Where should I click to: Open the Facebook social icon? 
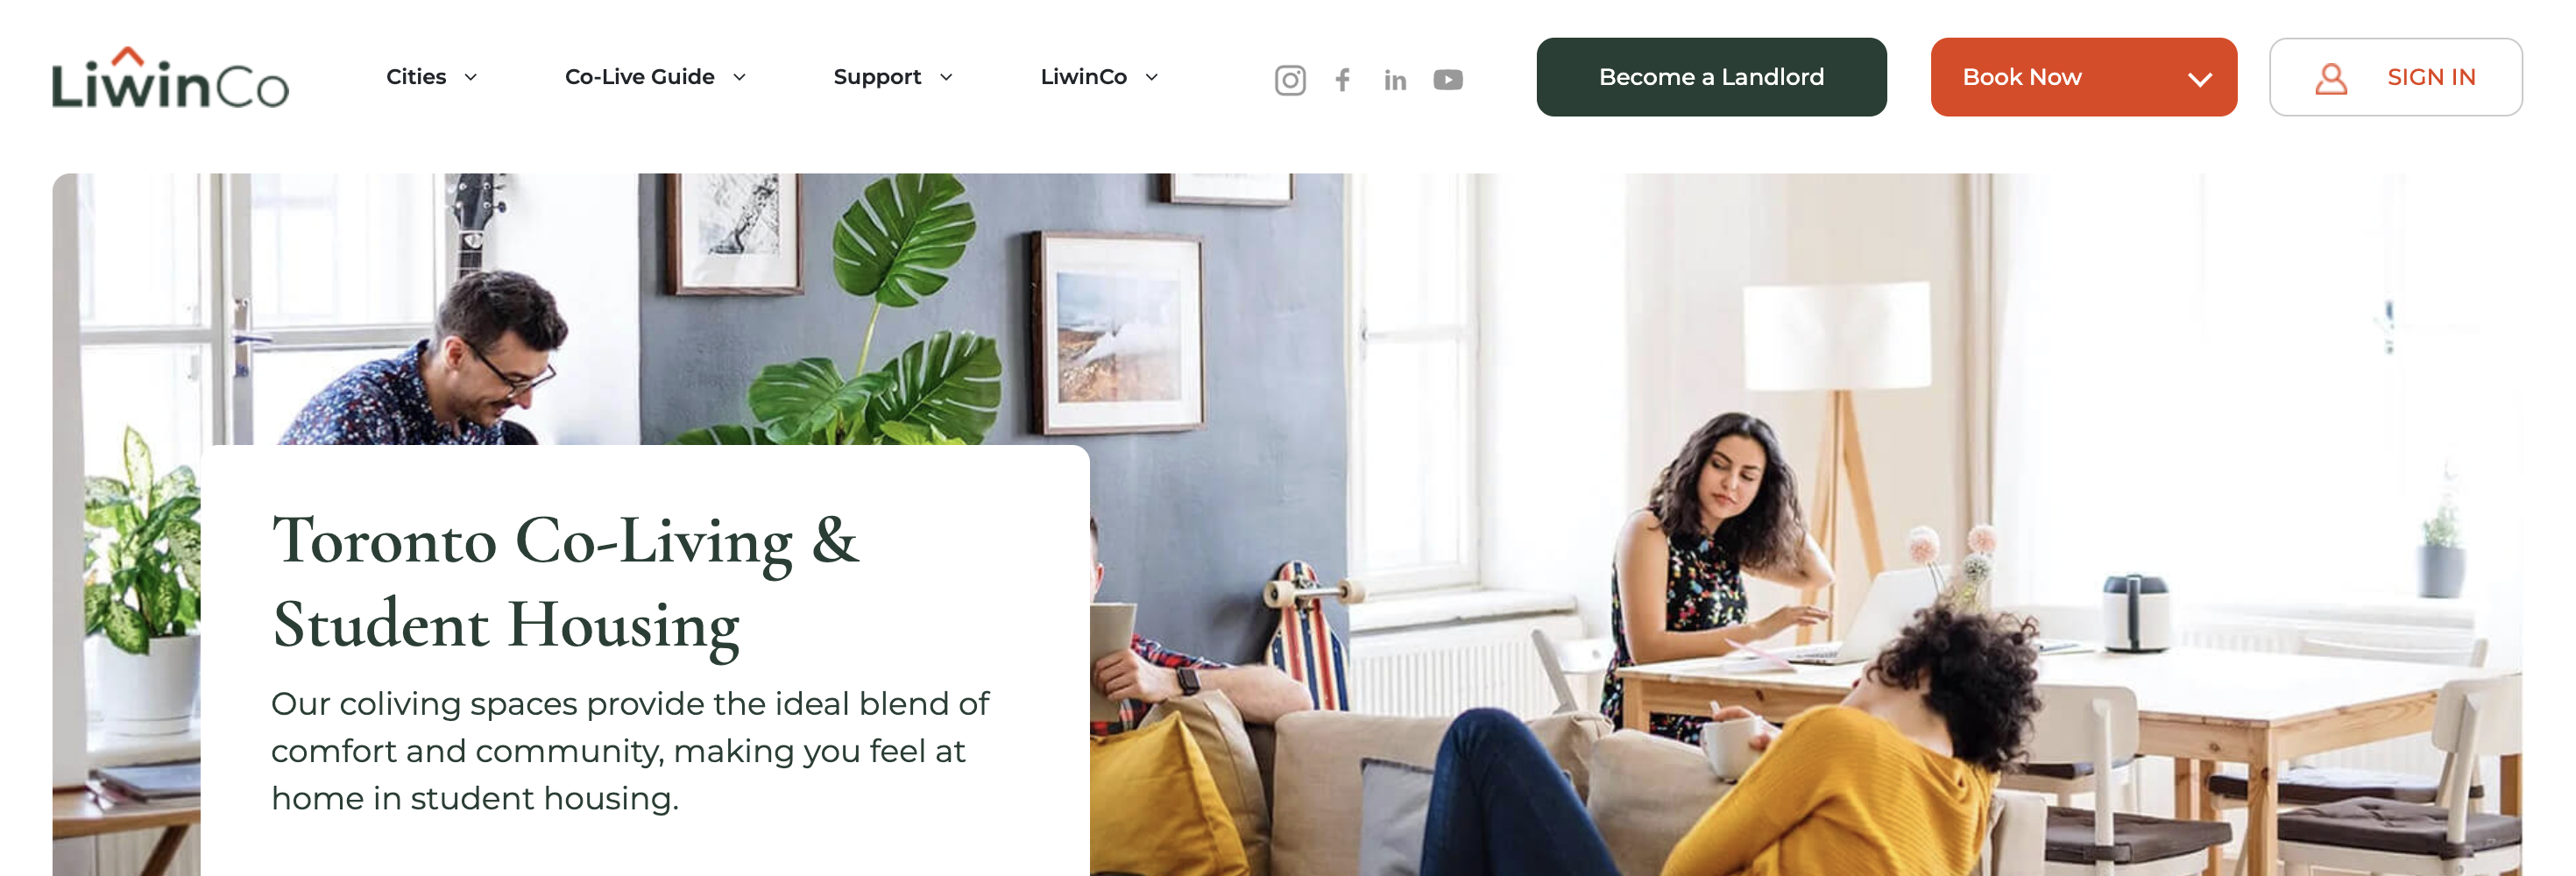click(1343, 79)
